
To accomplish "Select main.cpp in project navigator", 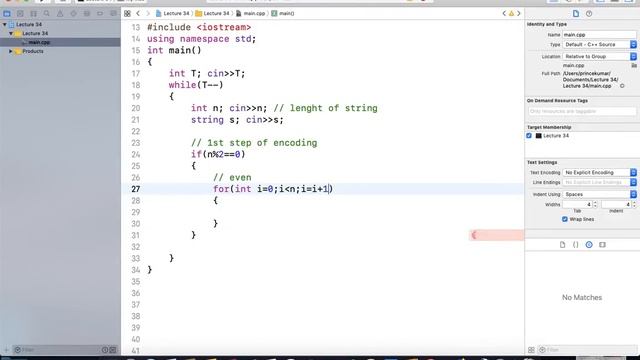I will 60,42.
